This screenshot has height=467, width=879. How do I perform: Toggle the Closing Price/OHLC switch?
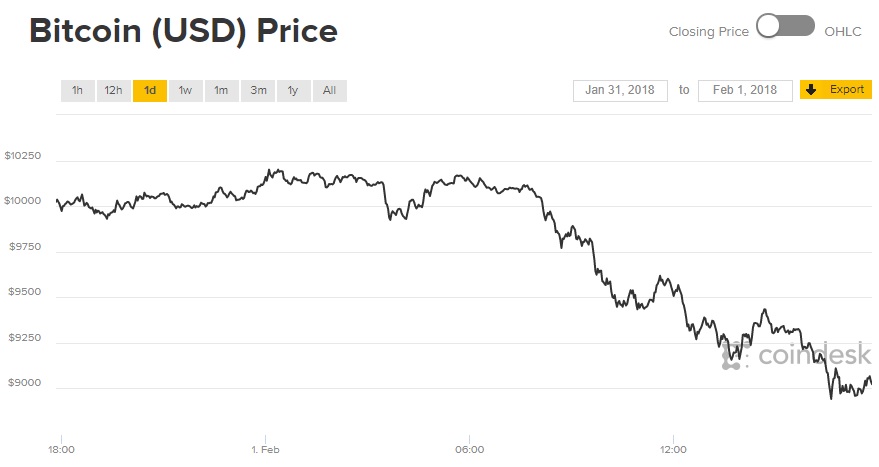785,27
